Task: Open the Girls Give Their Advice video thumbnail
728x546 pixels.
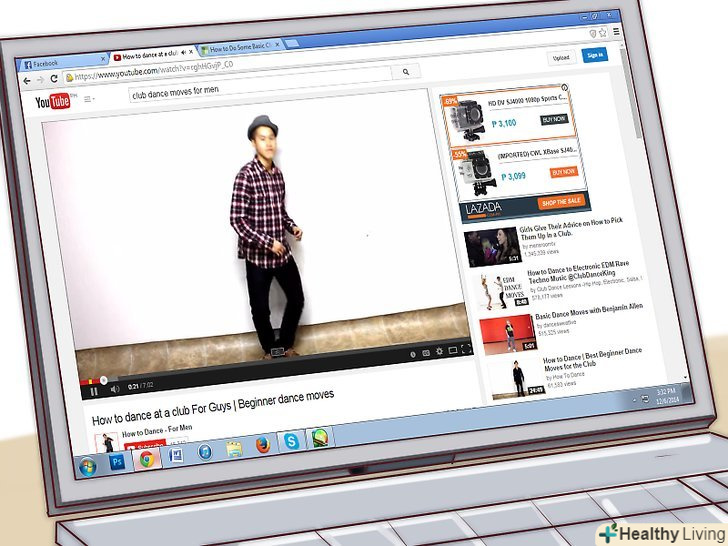Action: coord(493,247)
